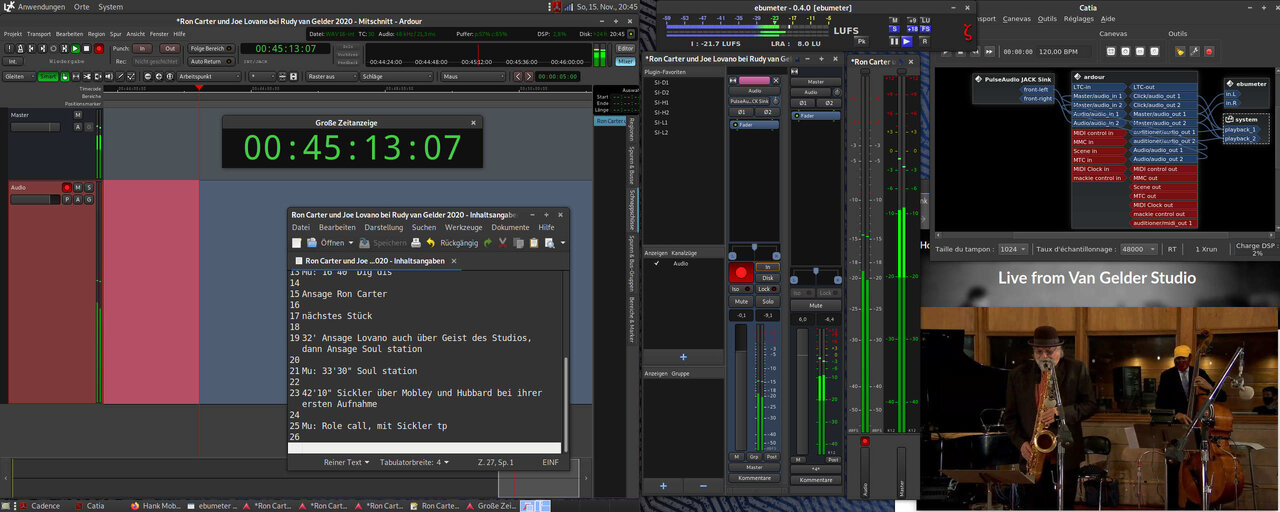
Task: Open Ardour's Fenster menu
Action: [x=159, y=34]
